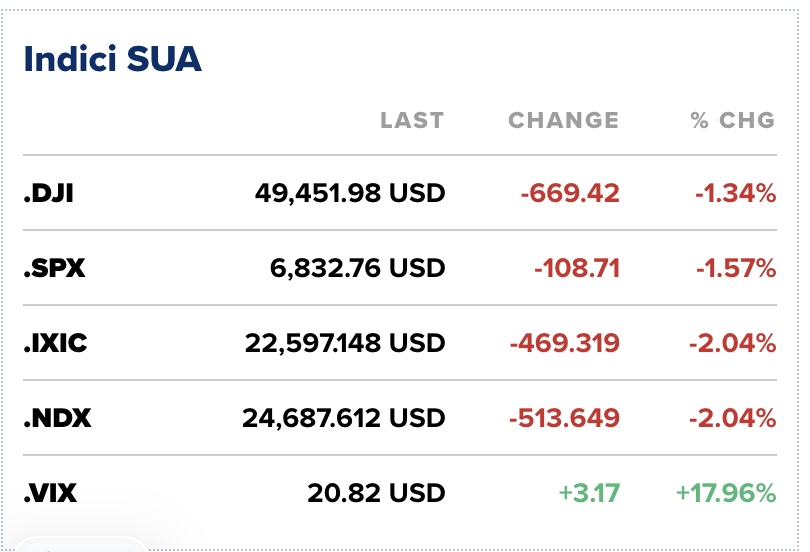The image size is (810, 552).
Task: Click the LAST column header
Action: click(411, 121)
